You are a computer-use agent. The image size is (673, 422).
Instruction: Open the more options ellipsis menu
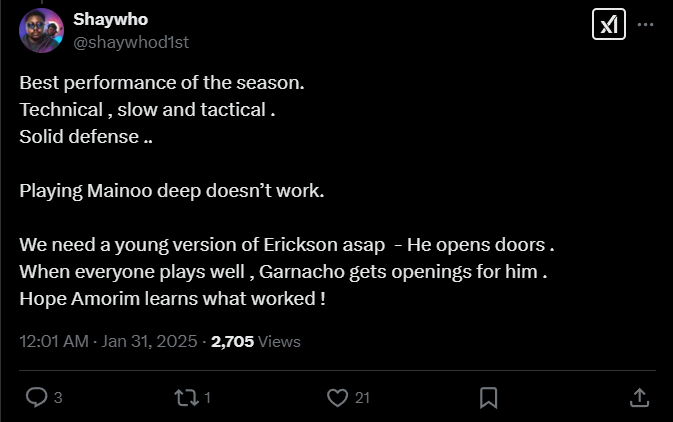[x=647, y=23]
